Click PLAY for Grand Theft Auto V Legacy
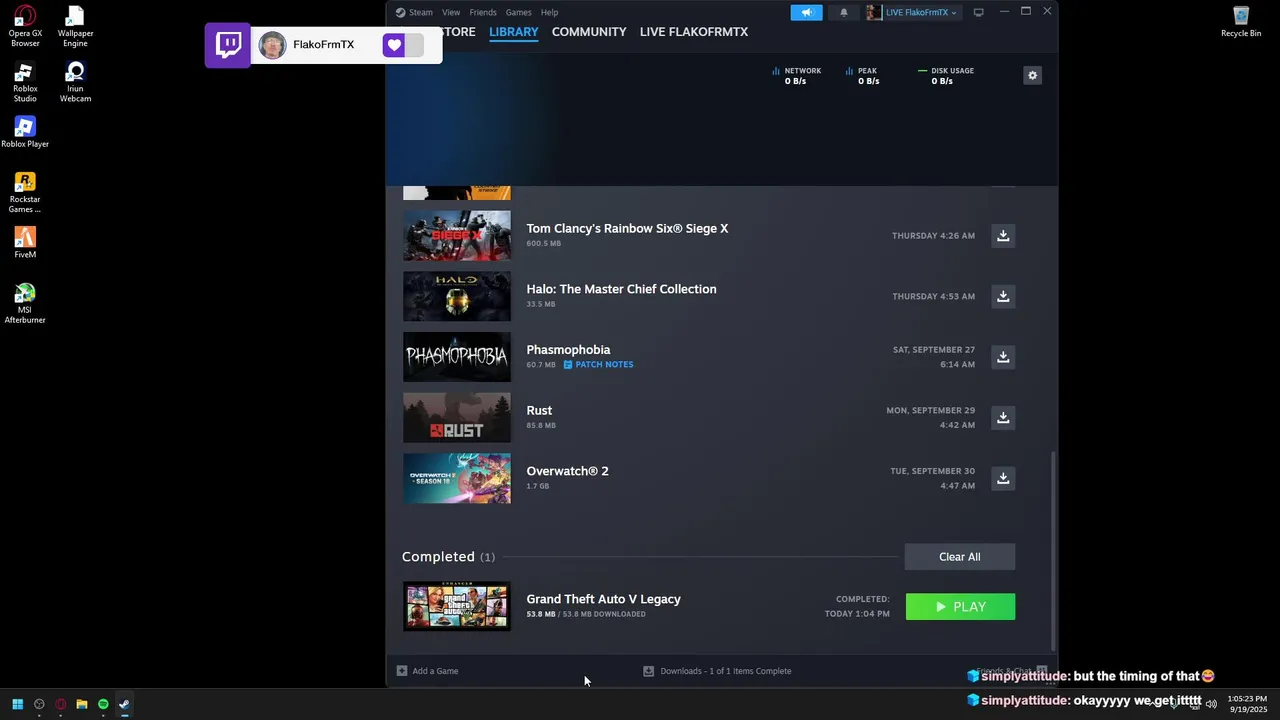The height and width of the screenshot is (720, 1280). [960, 607]
